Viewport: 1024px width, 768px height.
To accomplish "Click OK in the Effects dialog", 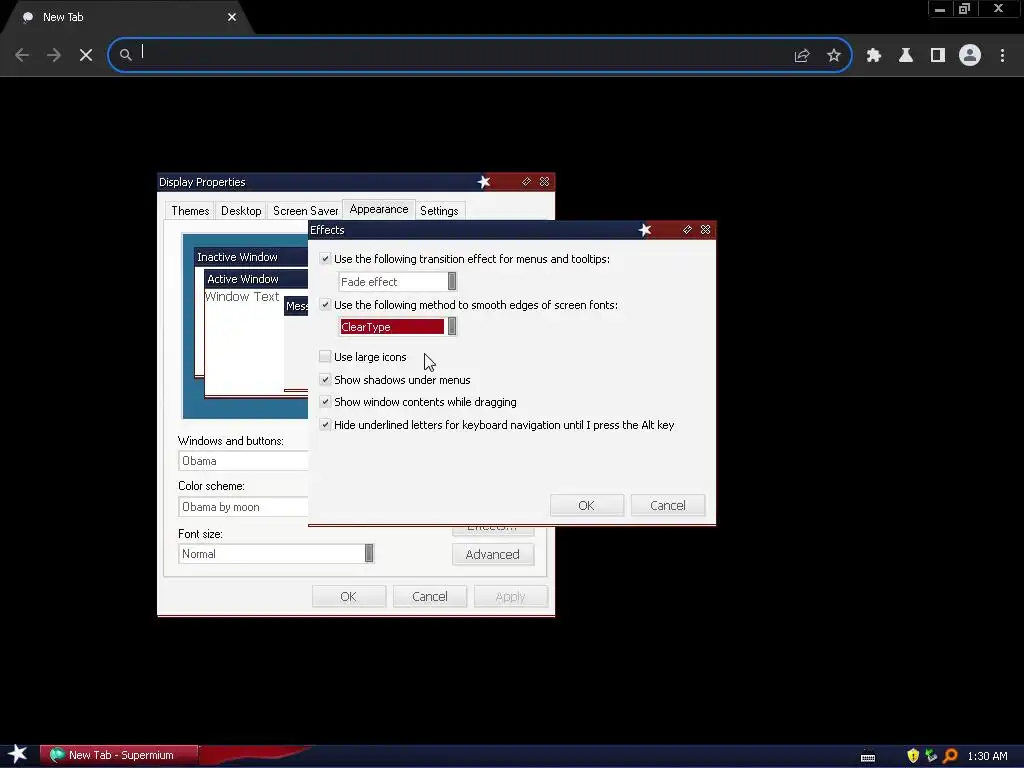I will 586,505.
